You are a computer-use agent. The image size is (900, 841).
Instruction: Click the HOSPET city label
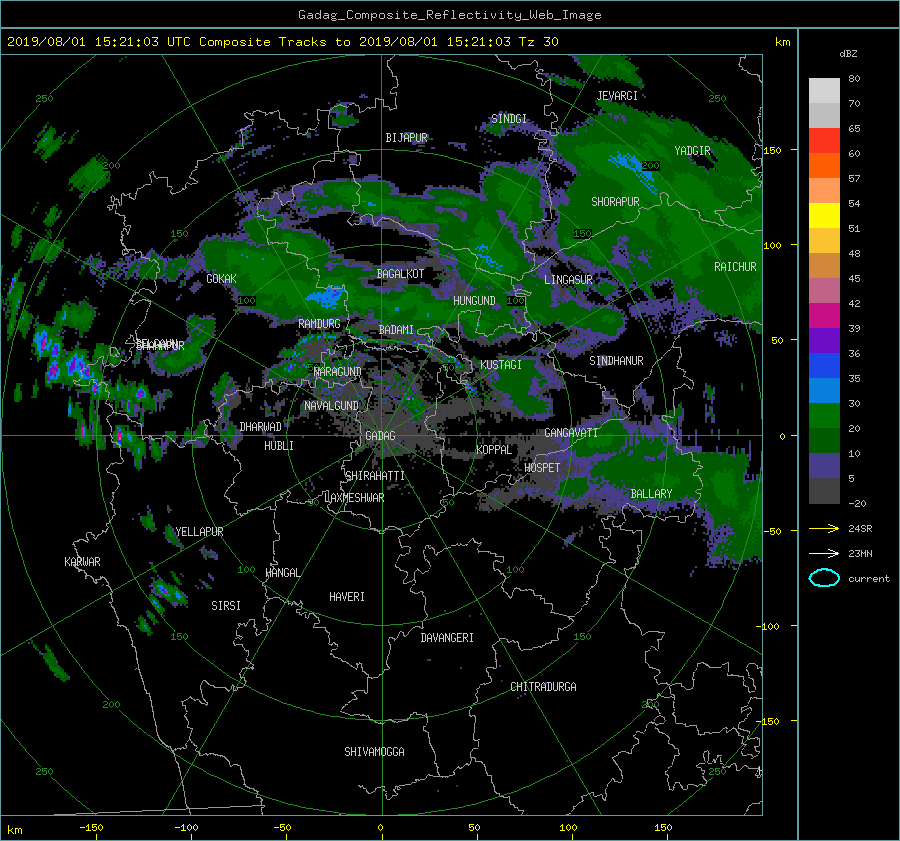542,468
